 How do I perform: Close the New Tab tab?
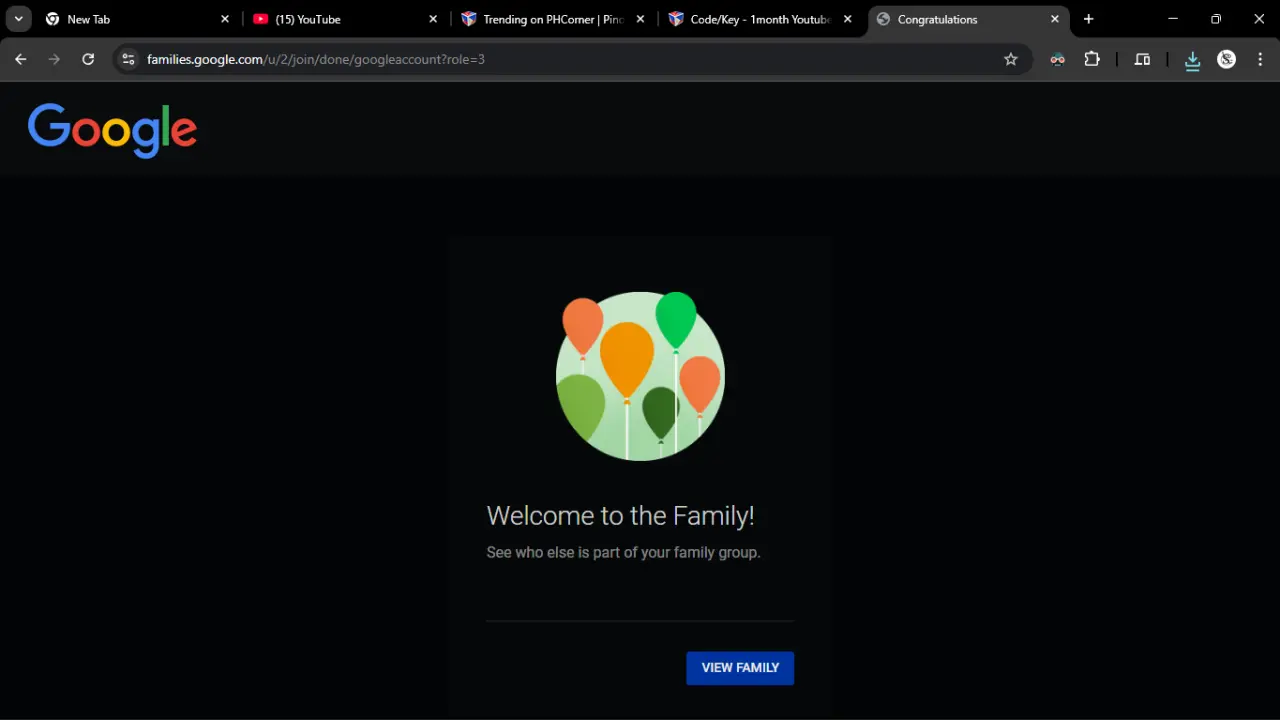tap(225, 19)
